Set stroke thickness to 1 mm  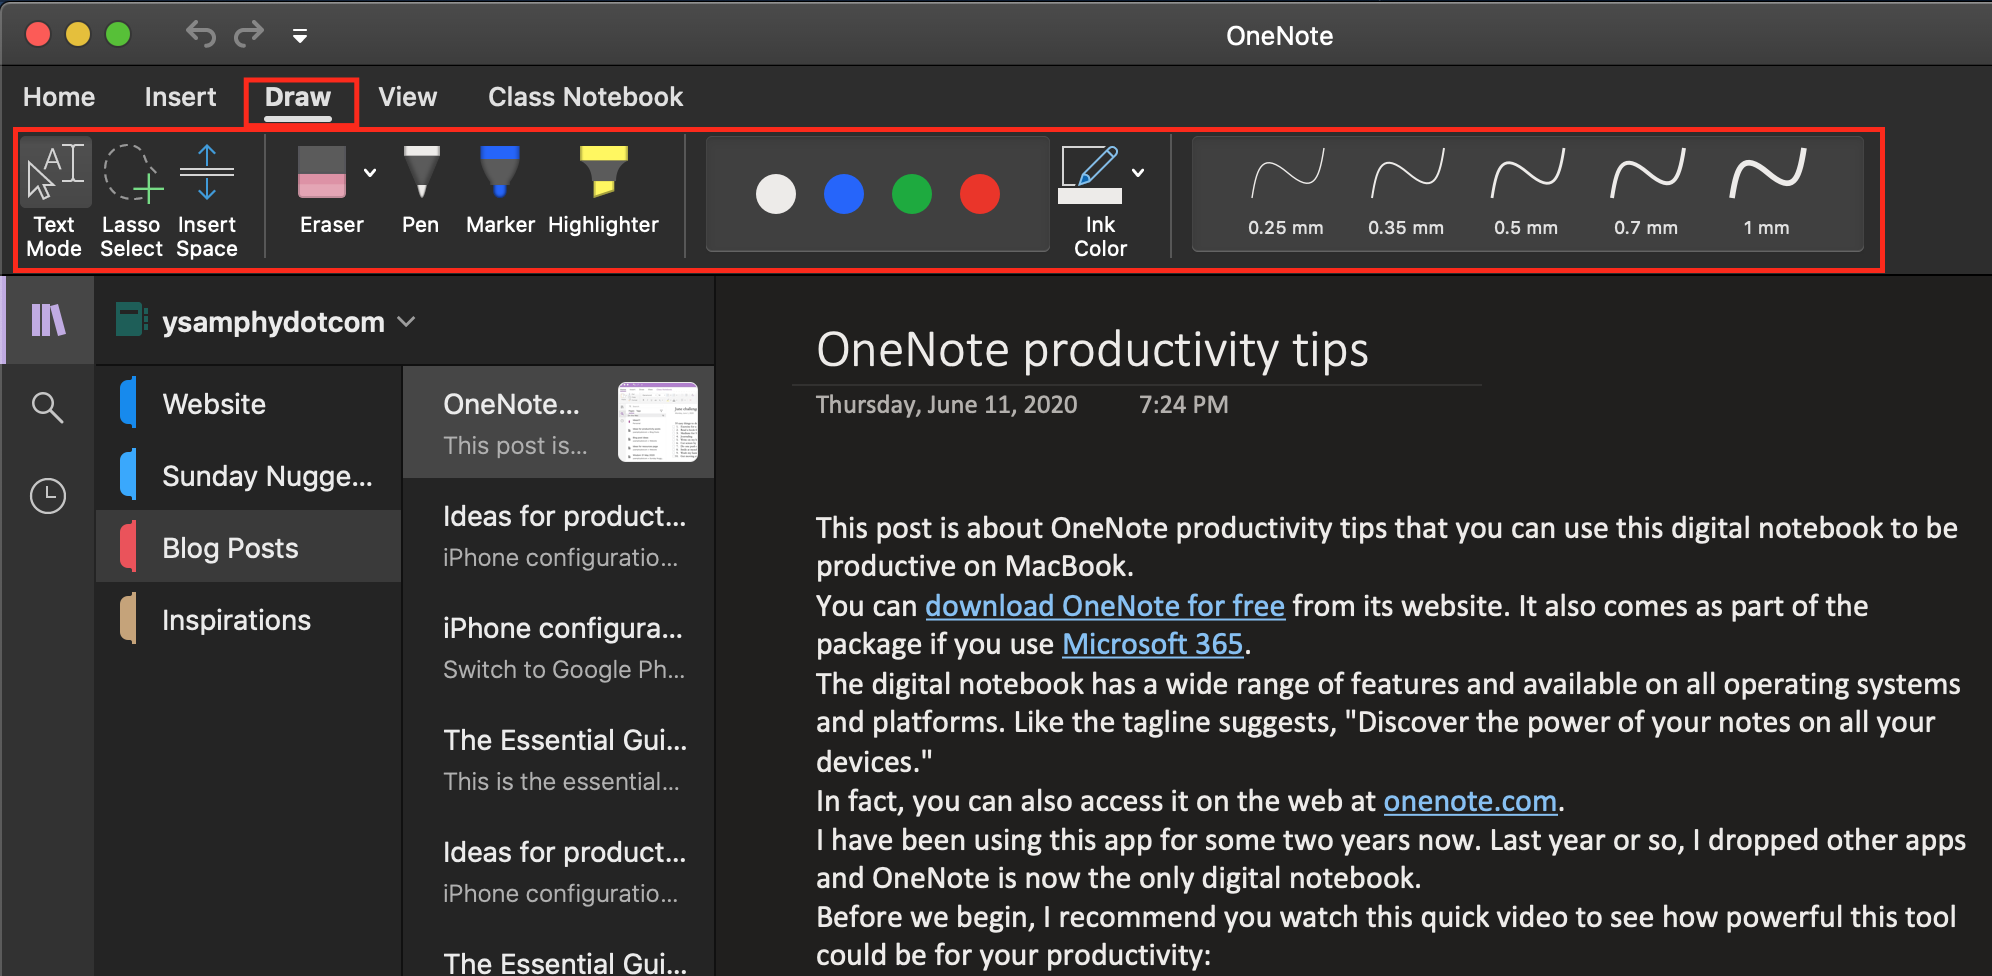click(1767, 193)
